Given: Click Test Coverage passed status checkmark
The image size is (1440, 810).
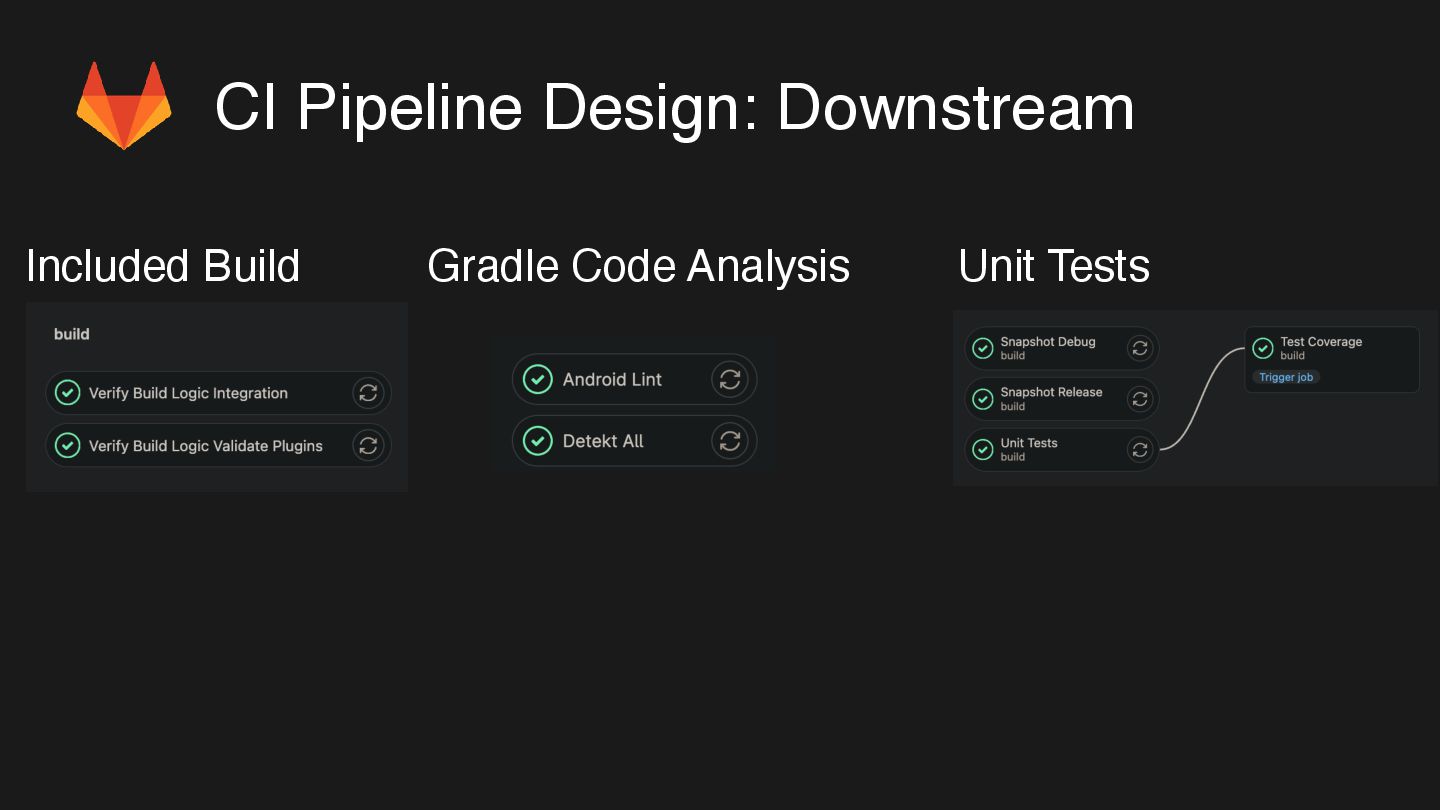Looking at the screenshot, I should tap(1263, 348).
